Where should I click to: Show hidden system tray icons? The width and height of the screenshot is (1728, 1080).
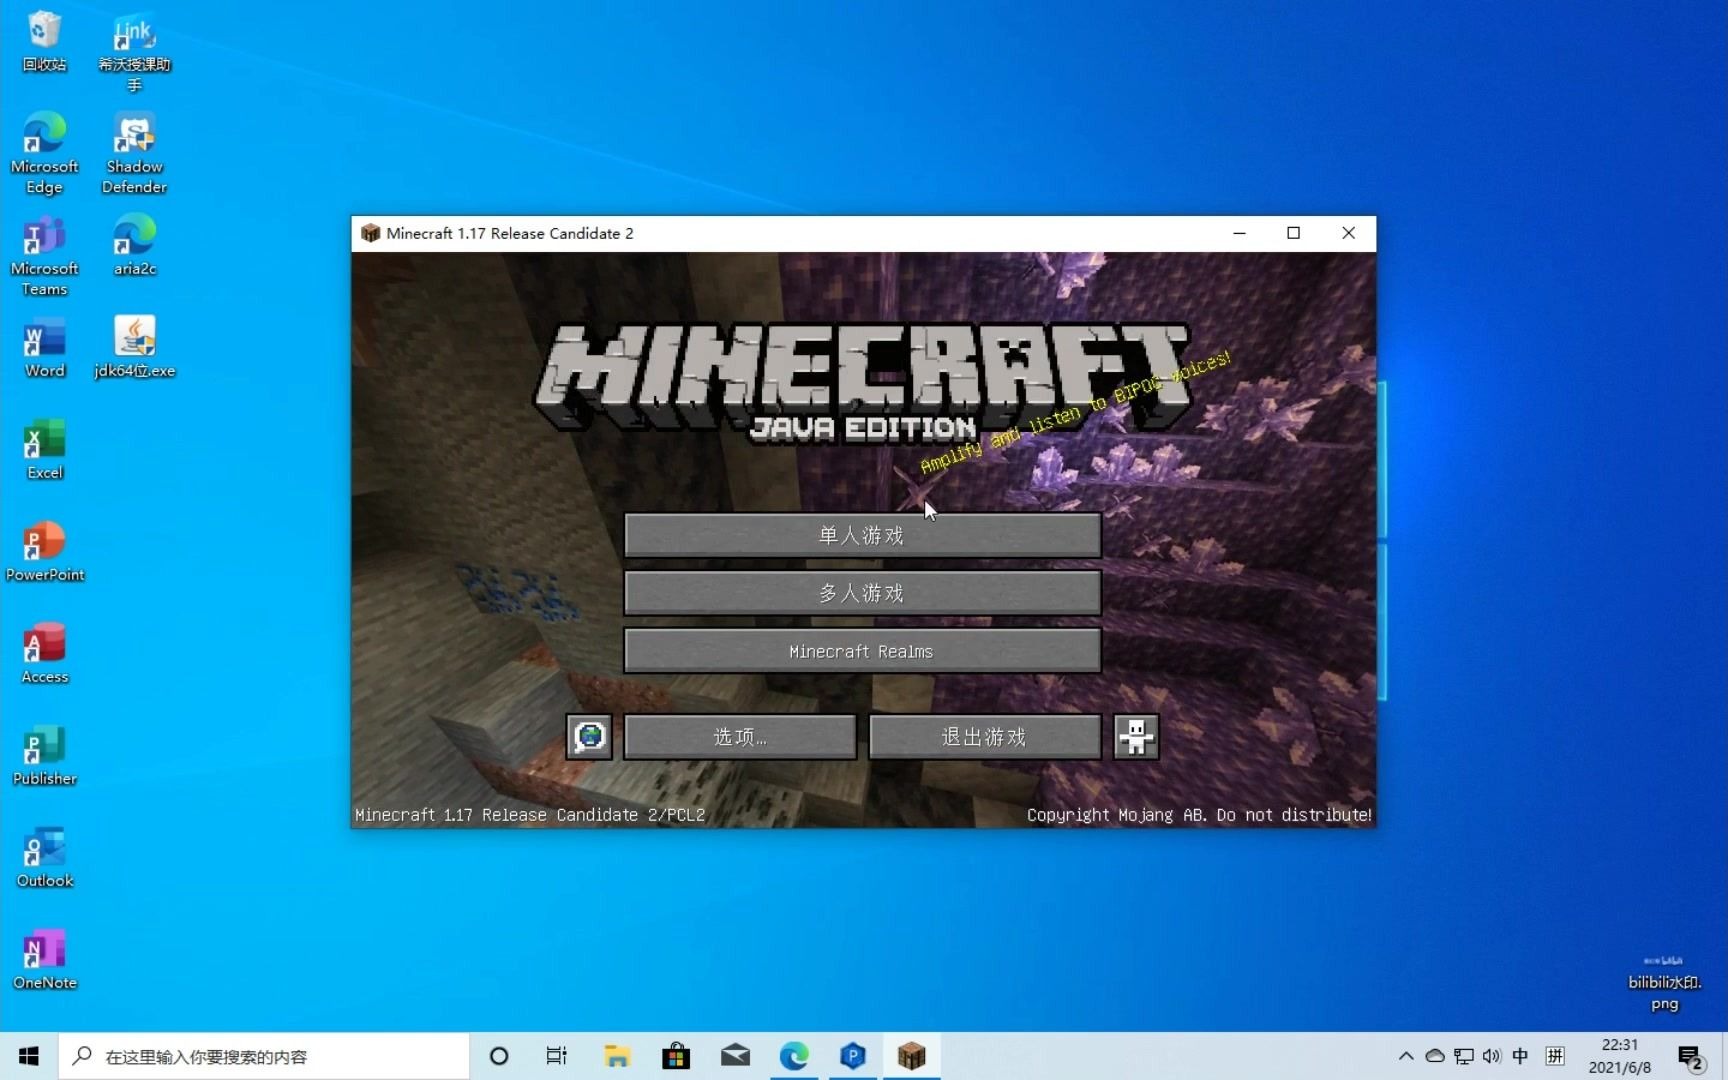[x=1405, y=1056]
